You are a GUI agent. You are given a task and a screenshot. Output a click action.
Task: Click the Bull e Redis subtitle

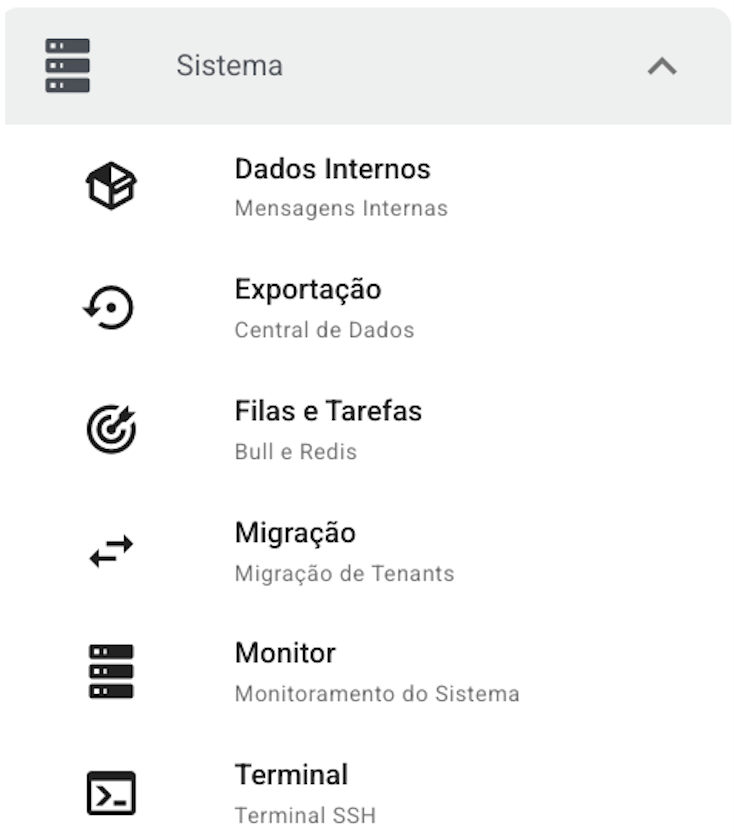click(x=295, y=451)
